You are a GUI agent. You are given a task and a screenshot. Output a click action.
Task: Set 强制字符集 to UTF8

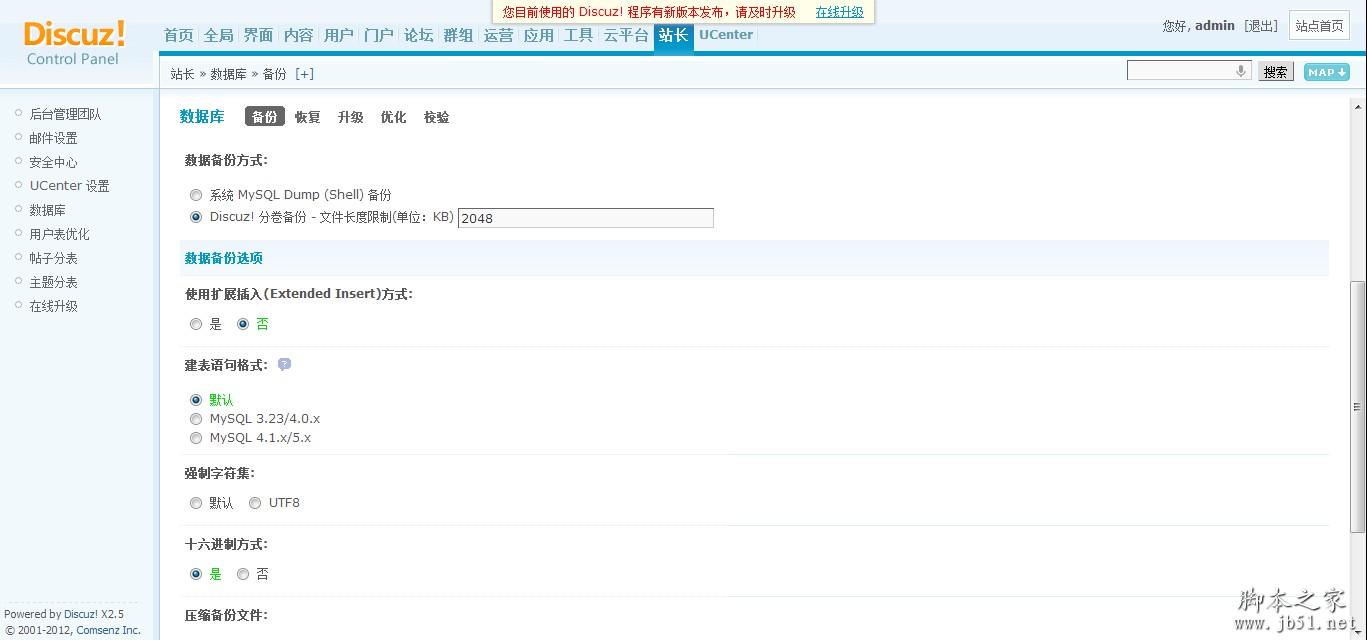point(255,503)
